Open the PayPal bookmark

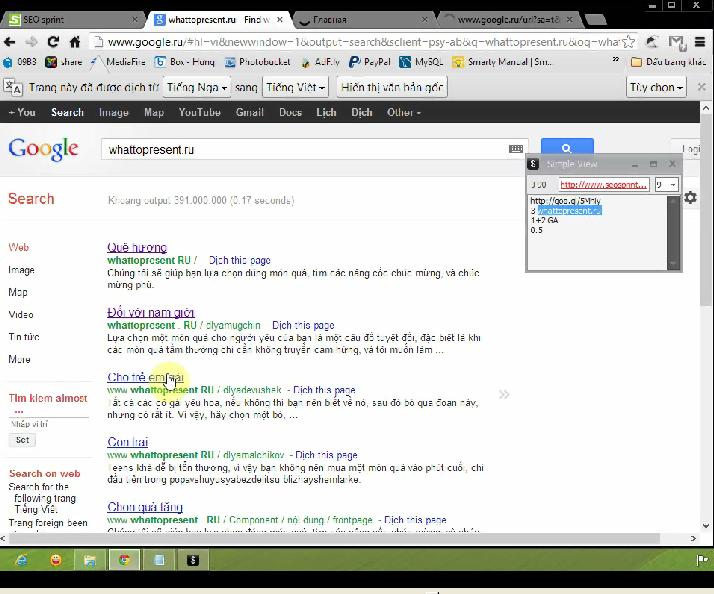pos(370,62)
